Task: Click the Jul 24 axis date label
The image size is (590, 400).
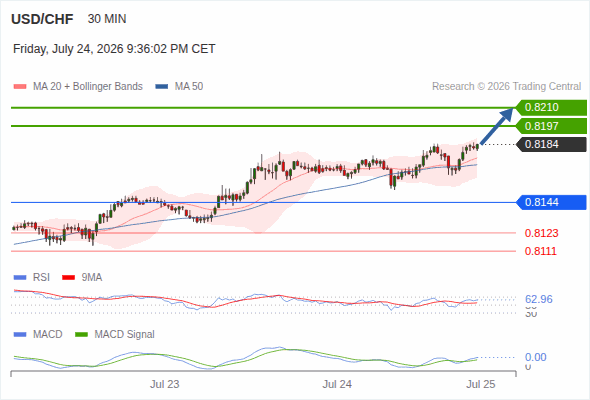Action: (x=337, y=384)
